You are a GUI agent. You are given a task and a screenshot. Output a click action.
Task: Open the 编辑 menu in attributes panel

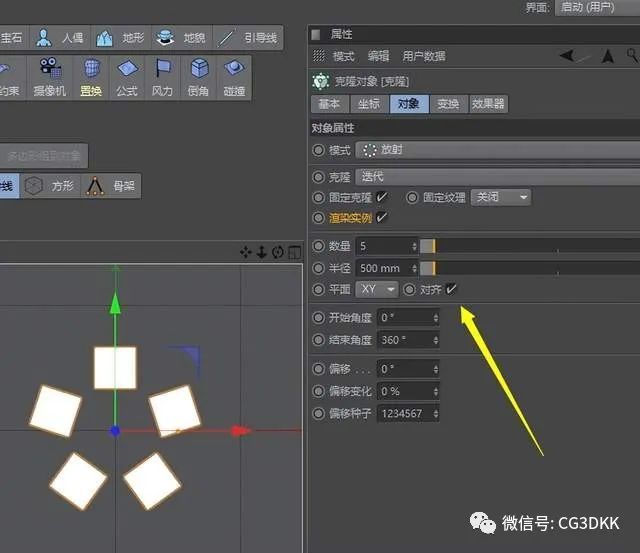pyautogui.click(x=378, y=56)
